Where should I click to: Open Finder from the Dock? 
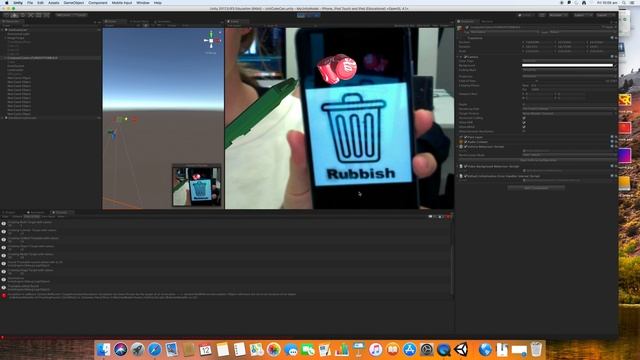tap(103, 350)
